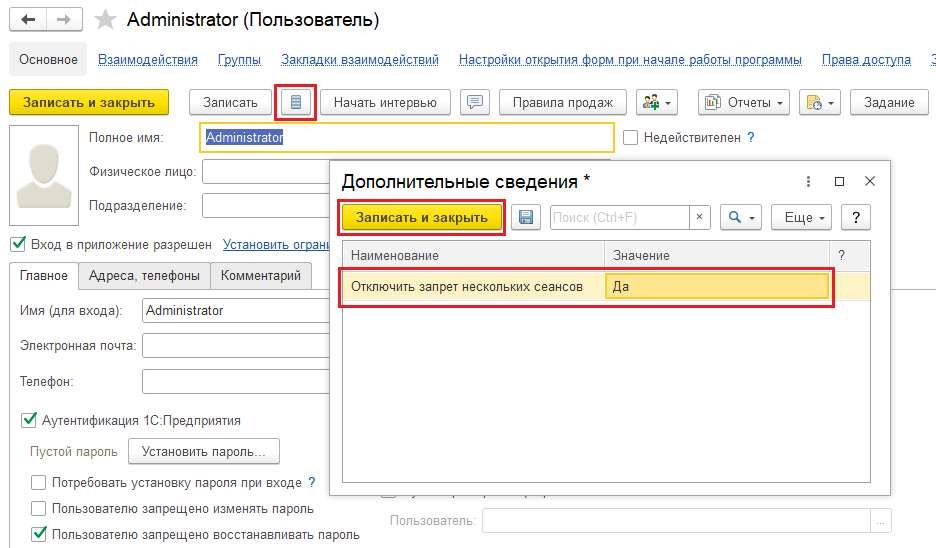Click the floppy disk save icon in dialog
Screen dimensions: 936x548
(x=527, y=217)
